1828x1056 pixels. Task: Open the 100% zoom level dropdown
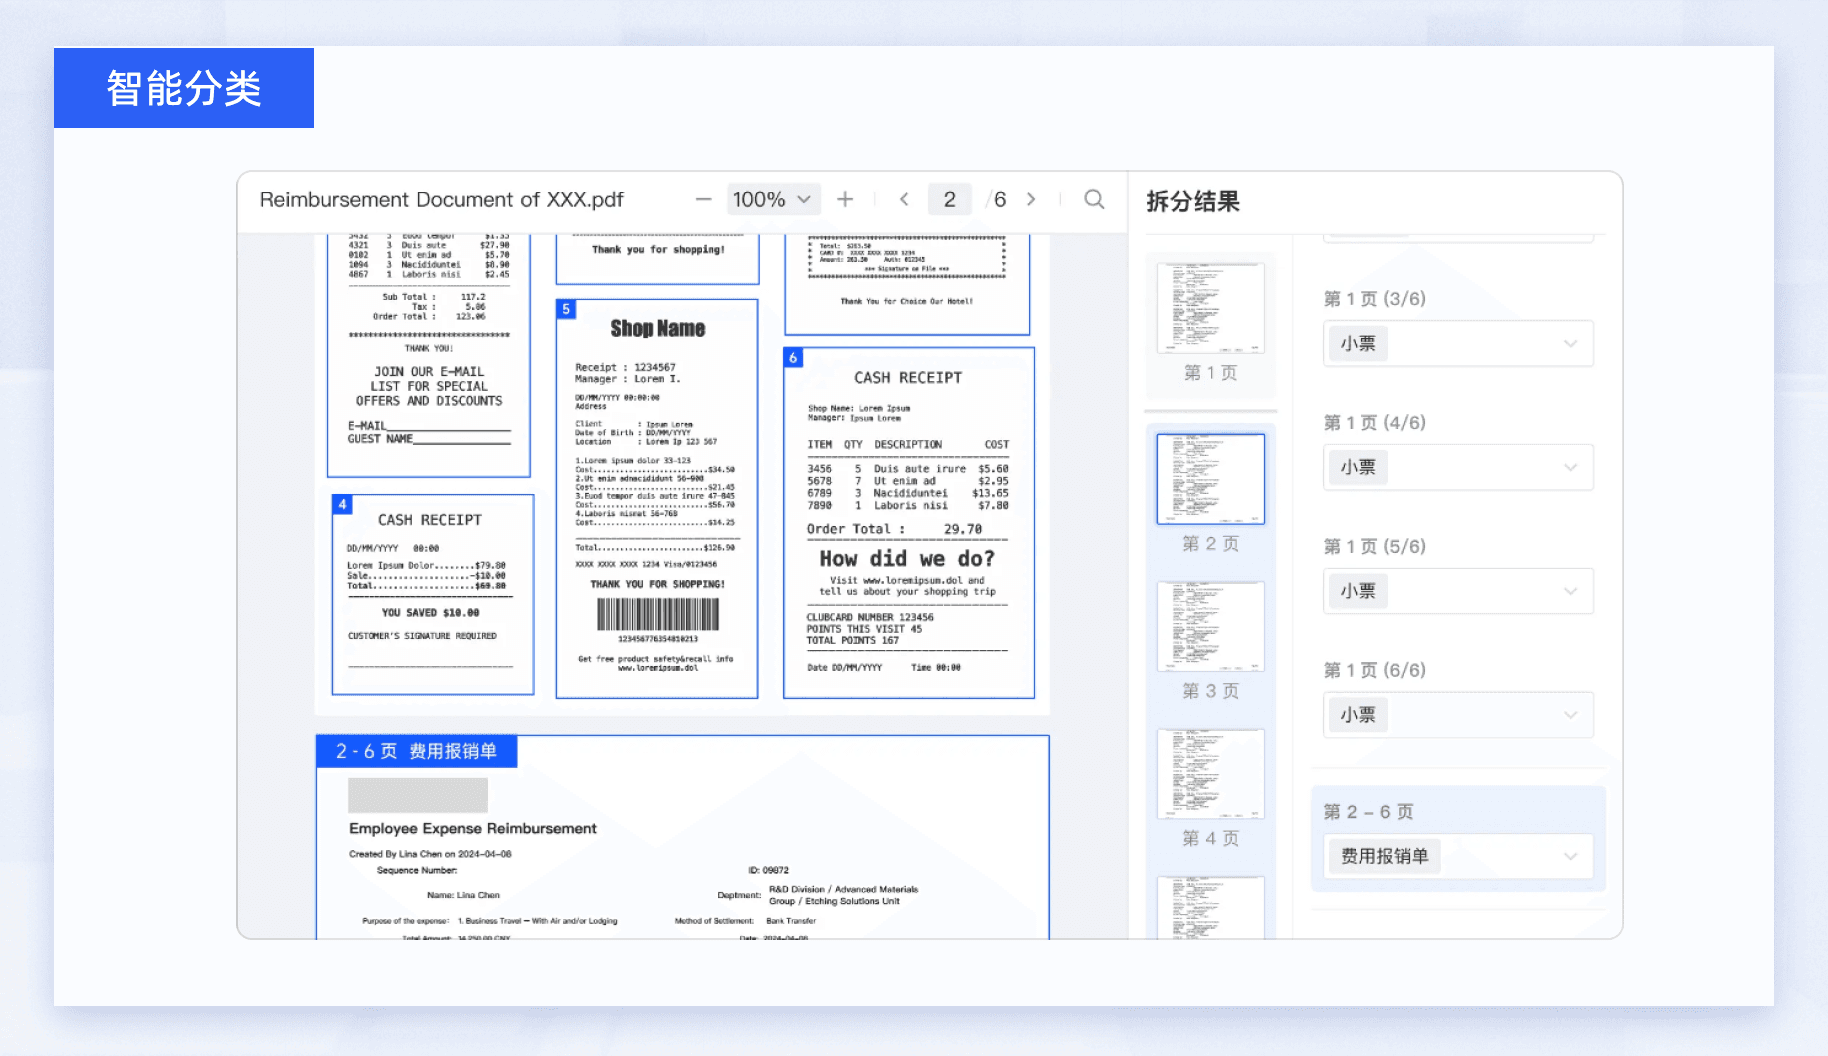[x=772, y=200]
